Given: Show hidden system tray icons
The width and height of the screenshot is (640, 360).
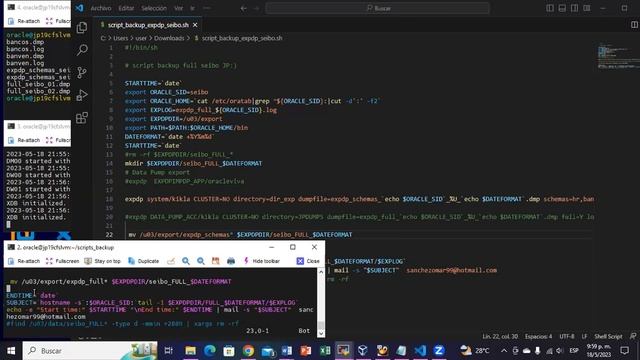Looking at the screenshot, I should coord(504,351).
